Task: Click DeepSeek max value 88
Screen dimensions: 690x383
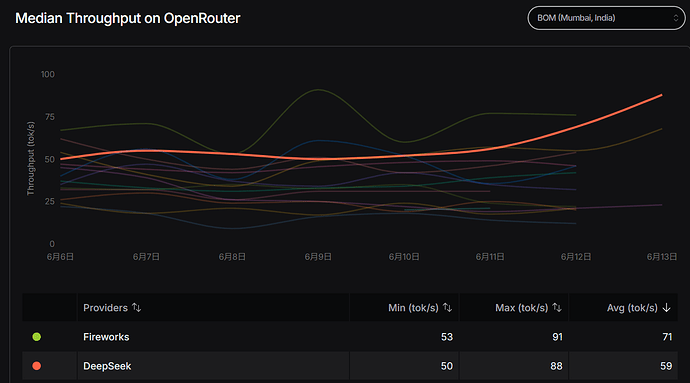Action: click(x=556, y=366)
